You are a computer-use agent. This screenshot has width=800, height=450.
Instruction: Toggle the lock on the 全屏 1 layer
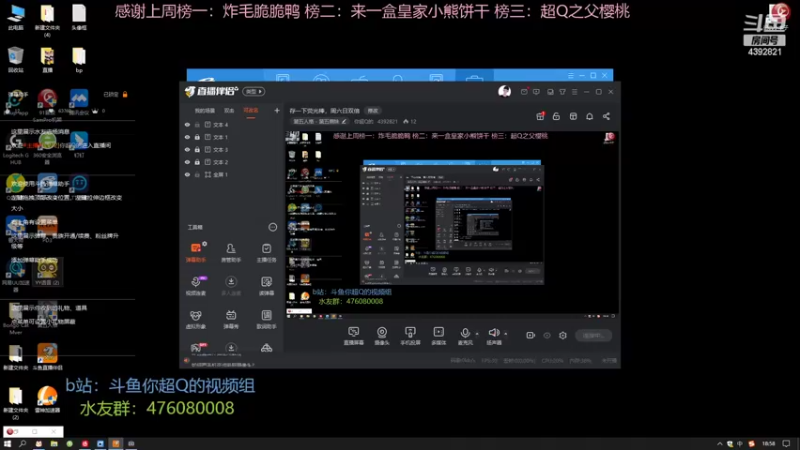point(197,174)
